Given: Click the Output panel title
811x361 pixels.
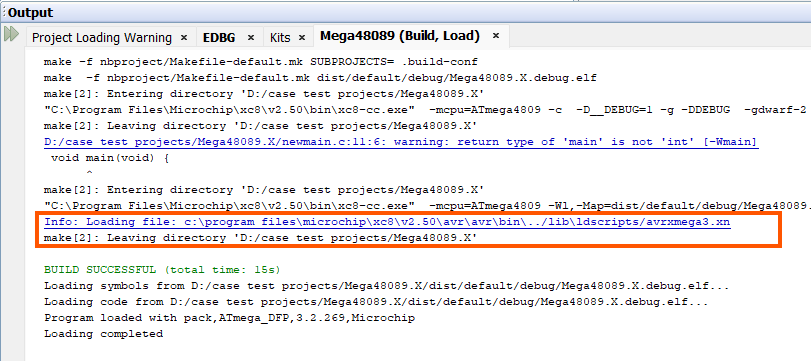Looking at the screenshot, I should (31, 13).
